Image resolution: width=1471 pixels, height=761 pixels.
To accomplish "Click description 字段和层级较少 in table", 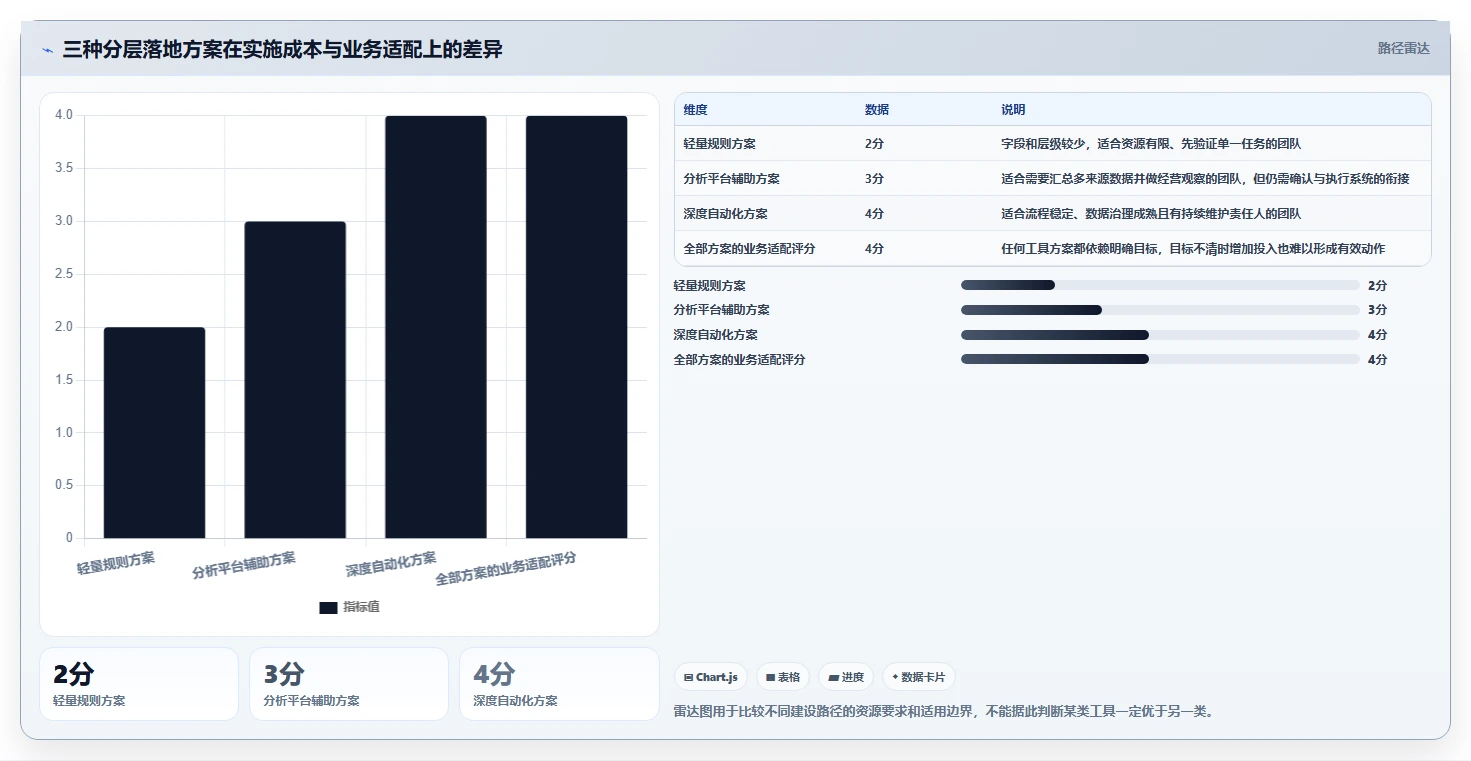I will coord(1151,144).
